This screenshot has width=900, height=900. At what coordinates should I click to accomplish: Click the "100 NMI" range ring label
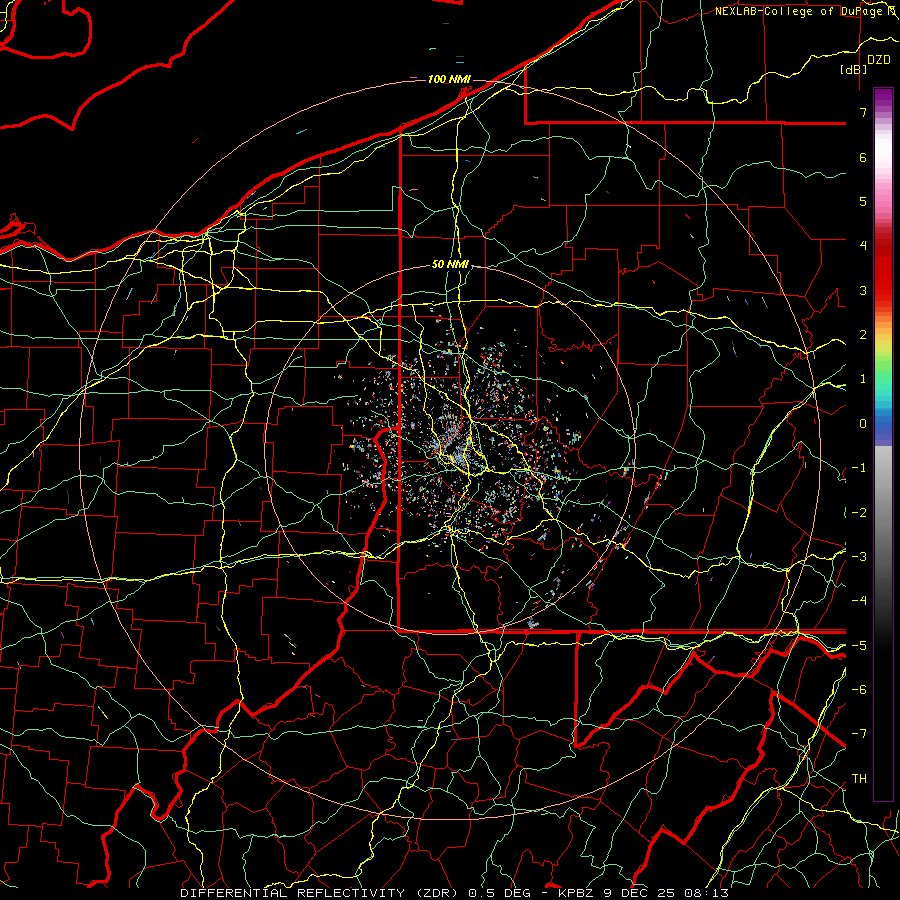coord(449,79)
